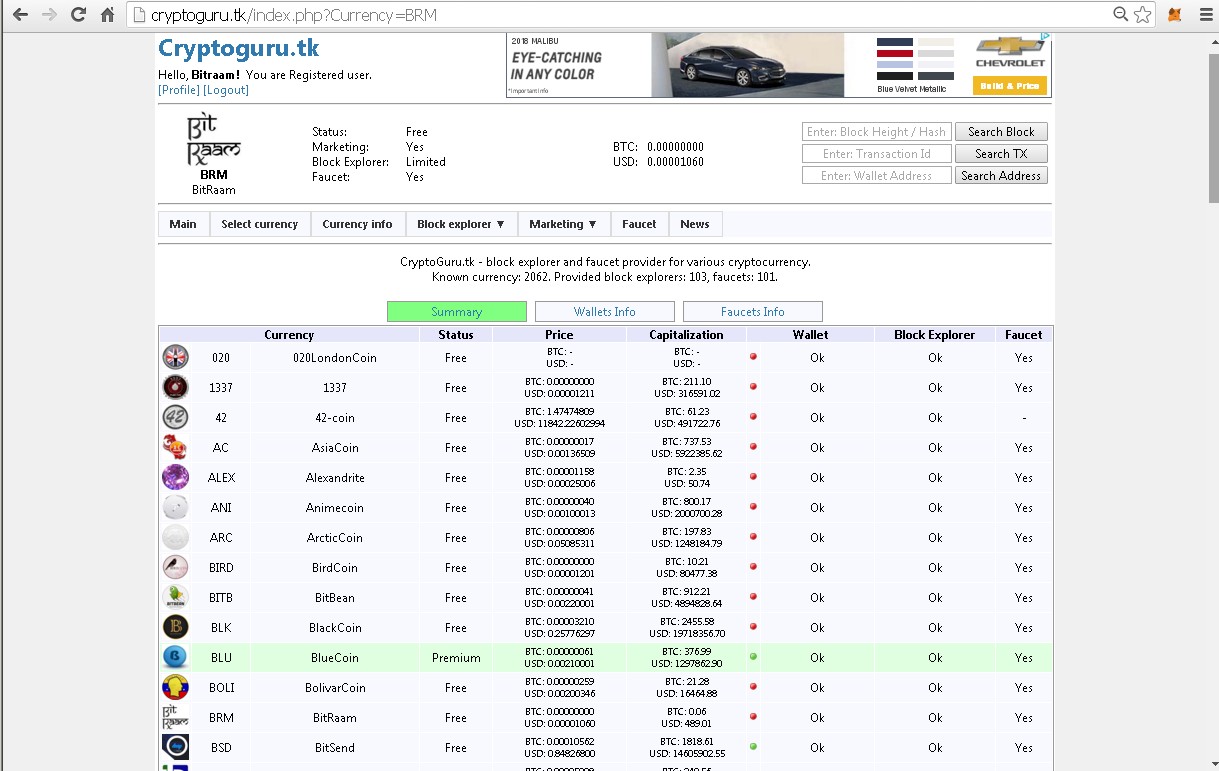The image size is (1219, 771).
Task: Open the Faucet menu item
Action: pyautogui.click(x=639, y=224)
